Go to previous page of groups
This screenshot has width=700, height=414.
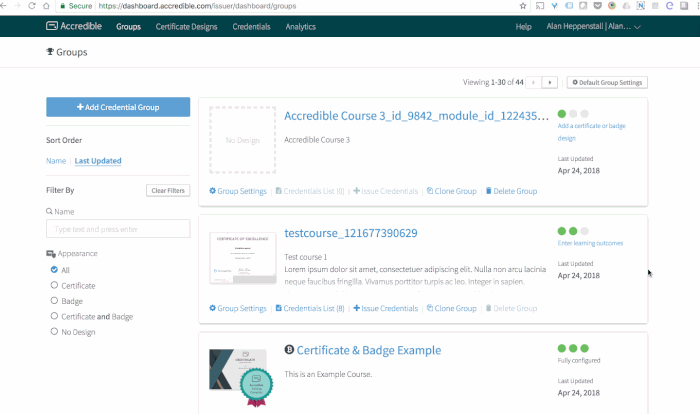[x=533, y=82]
